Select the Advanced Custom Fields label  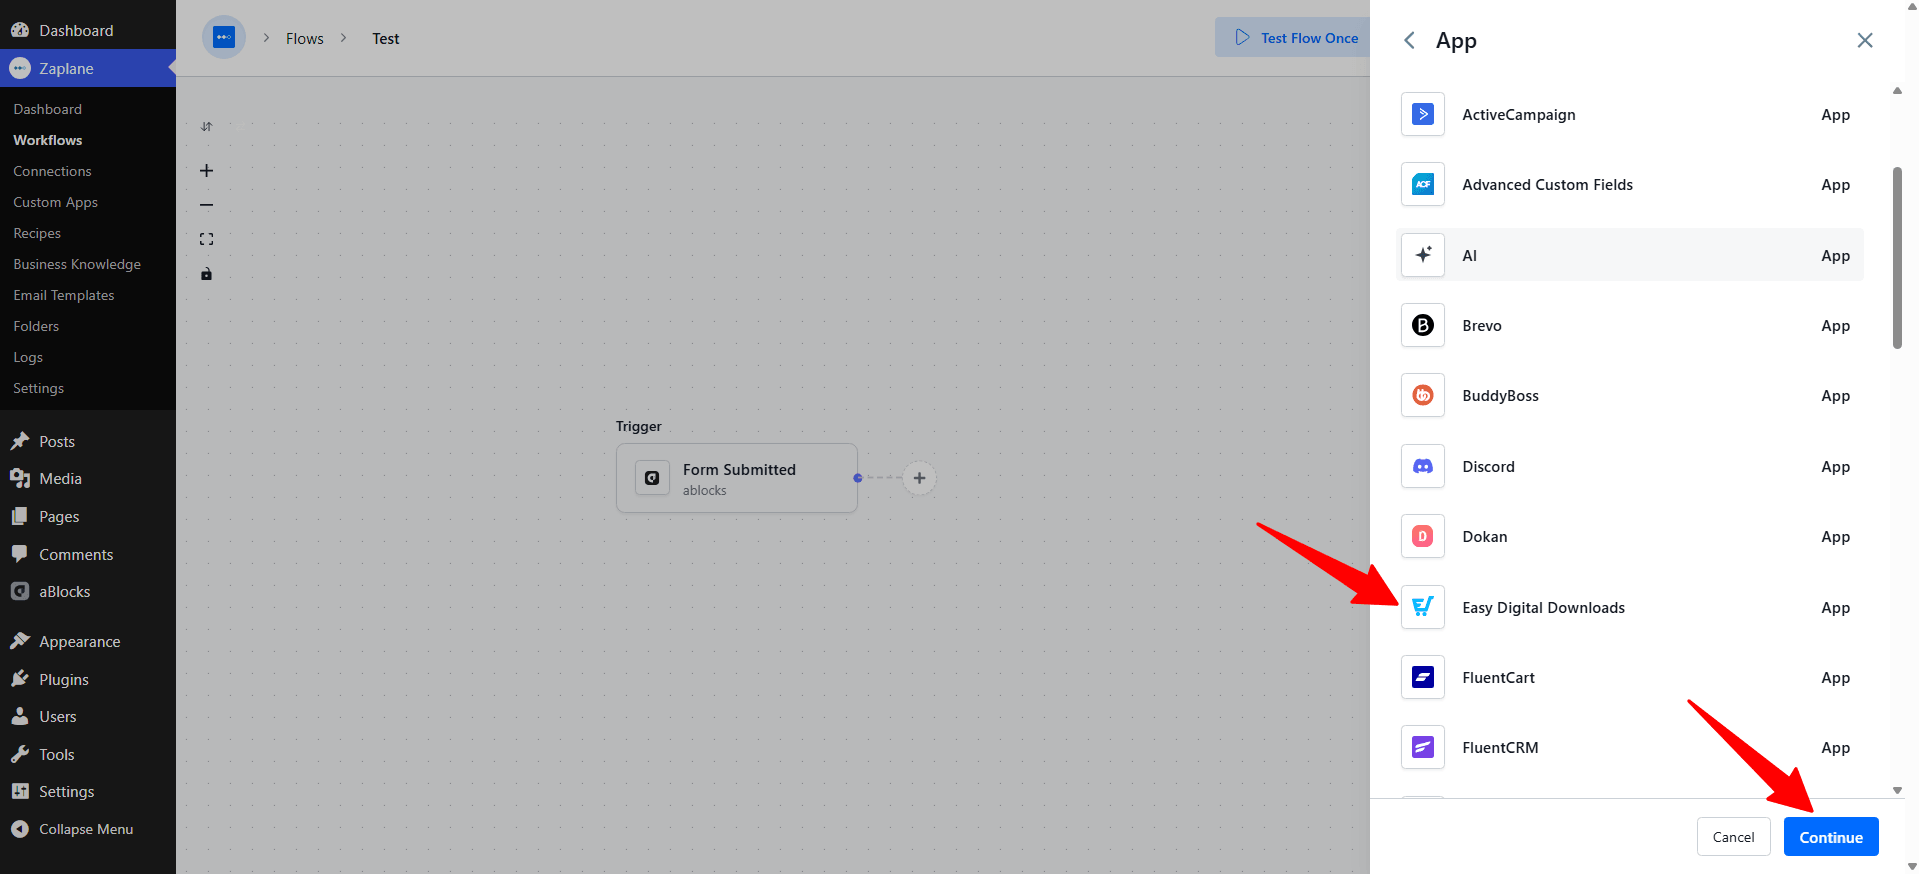(1548, 185)
